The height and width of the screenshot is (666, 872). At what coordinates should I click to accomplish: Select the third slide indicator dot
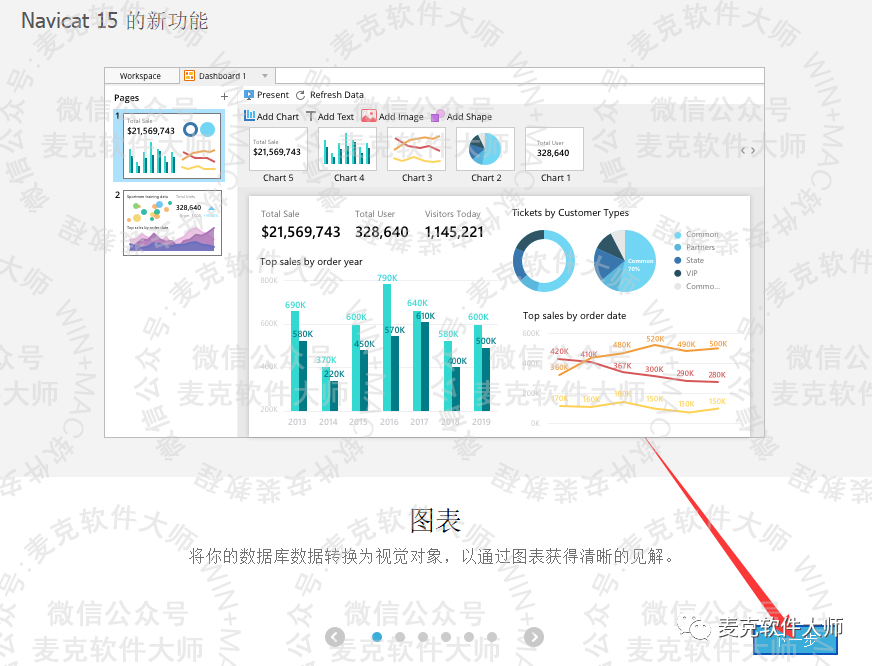pyautogui.click(x=423, y=637)
